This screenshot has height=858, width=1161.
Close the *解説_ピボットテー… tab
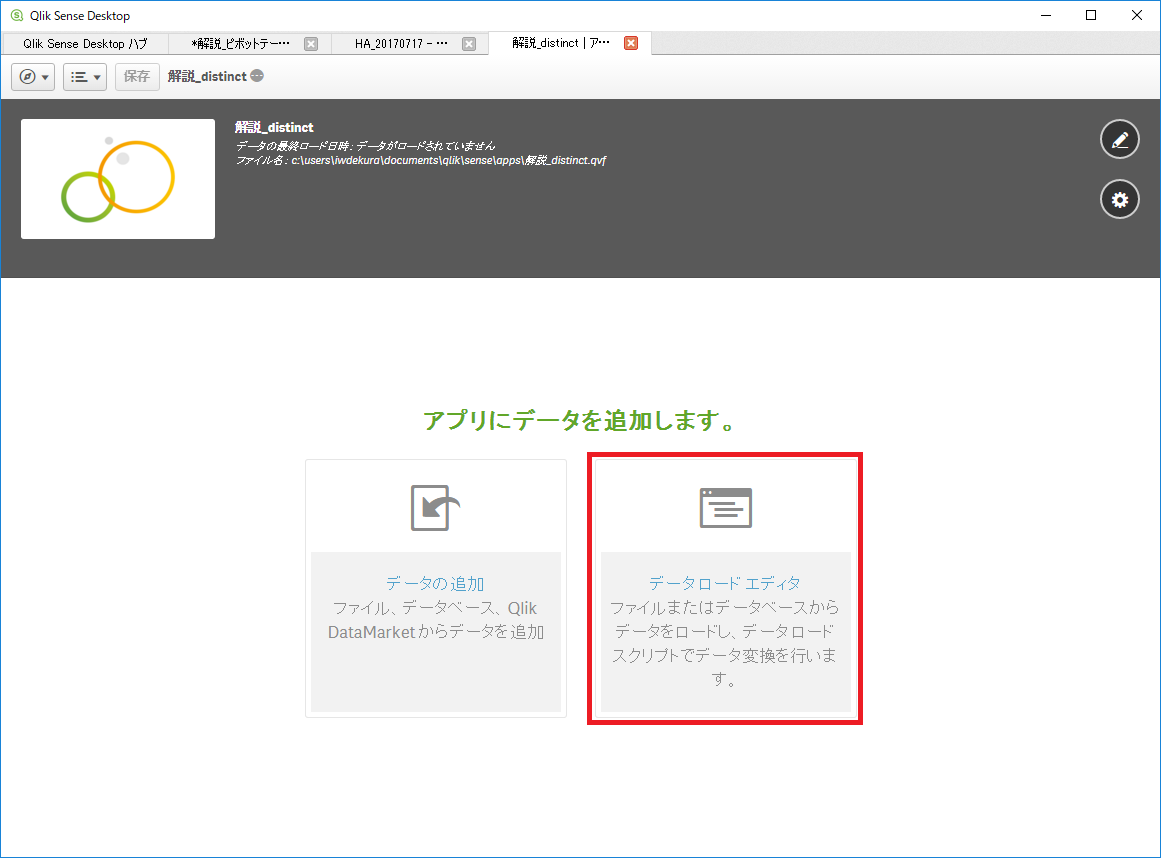[x=311, y=44]
